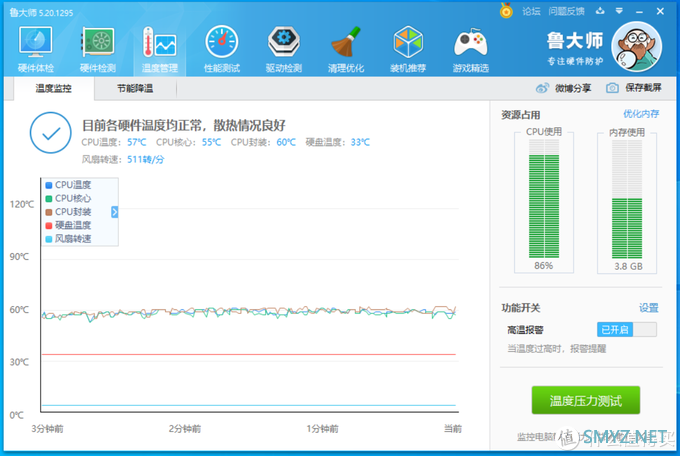Screen dimensions: 680x456
Task: Click the 鲁大师 5.20.1295 version title
Action: (42, 13)
